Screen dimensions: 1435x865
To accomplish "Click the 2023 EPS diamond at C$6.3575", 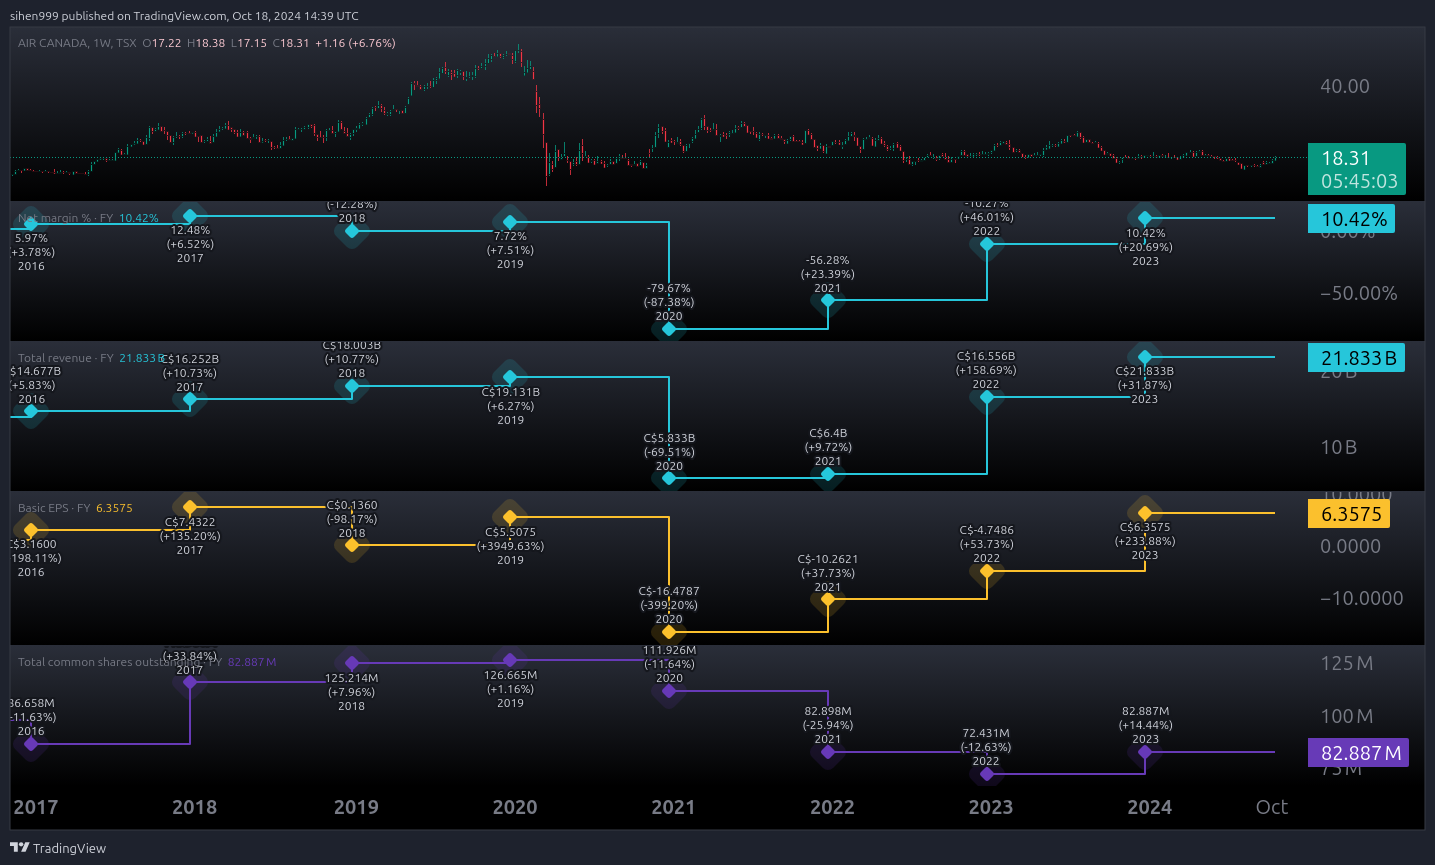I will (x=1145, y=513).
